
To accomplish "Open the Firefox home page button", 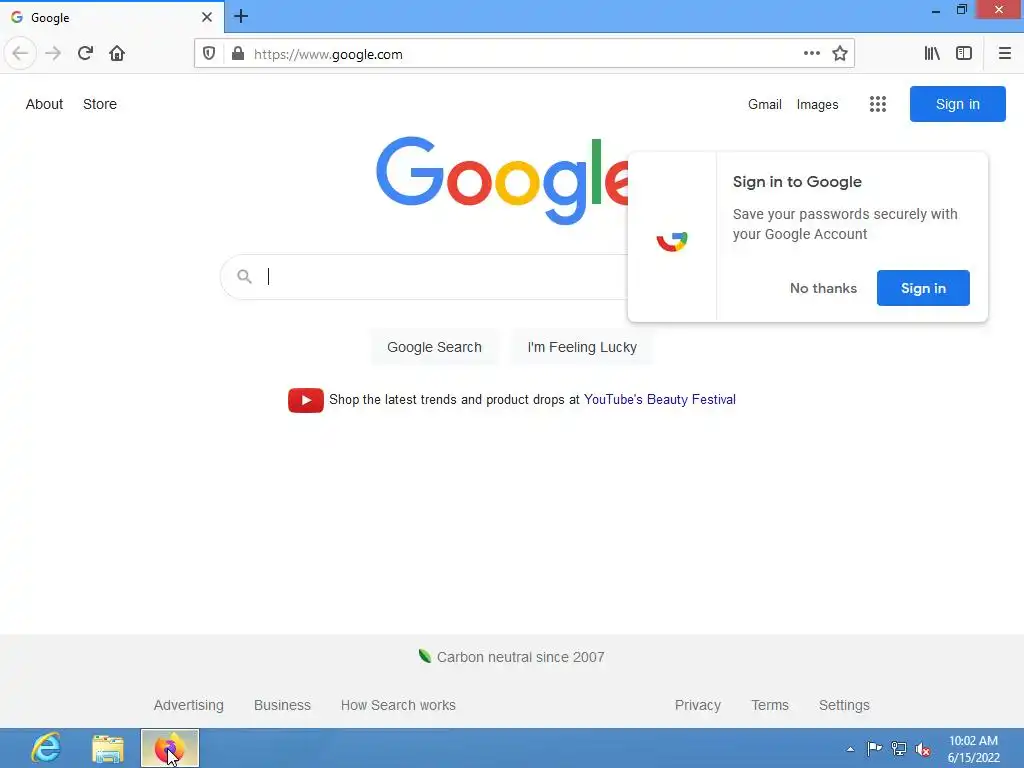I will [117, 53].
